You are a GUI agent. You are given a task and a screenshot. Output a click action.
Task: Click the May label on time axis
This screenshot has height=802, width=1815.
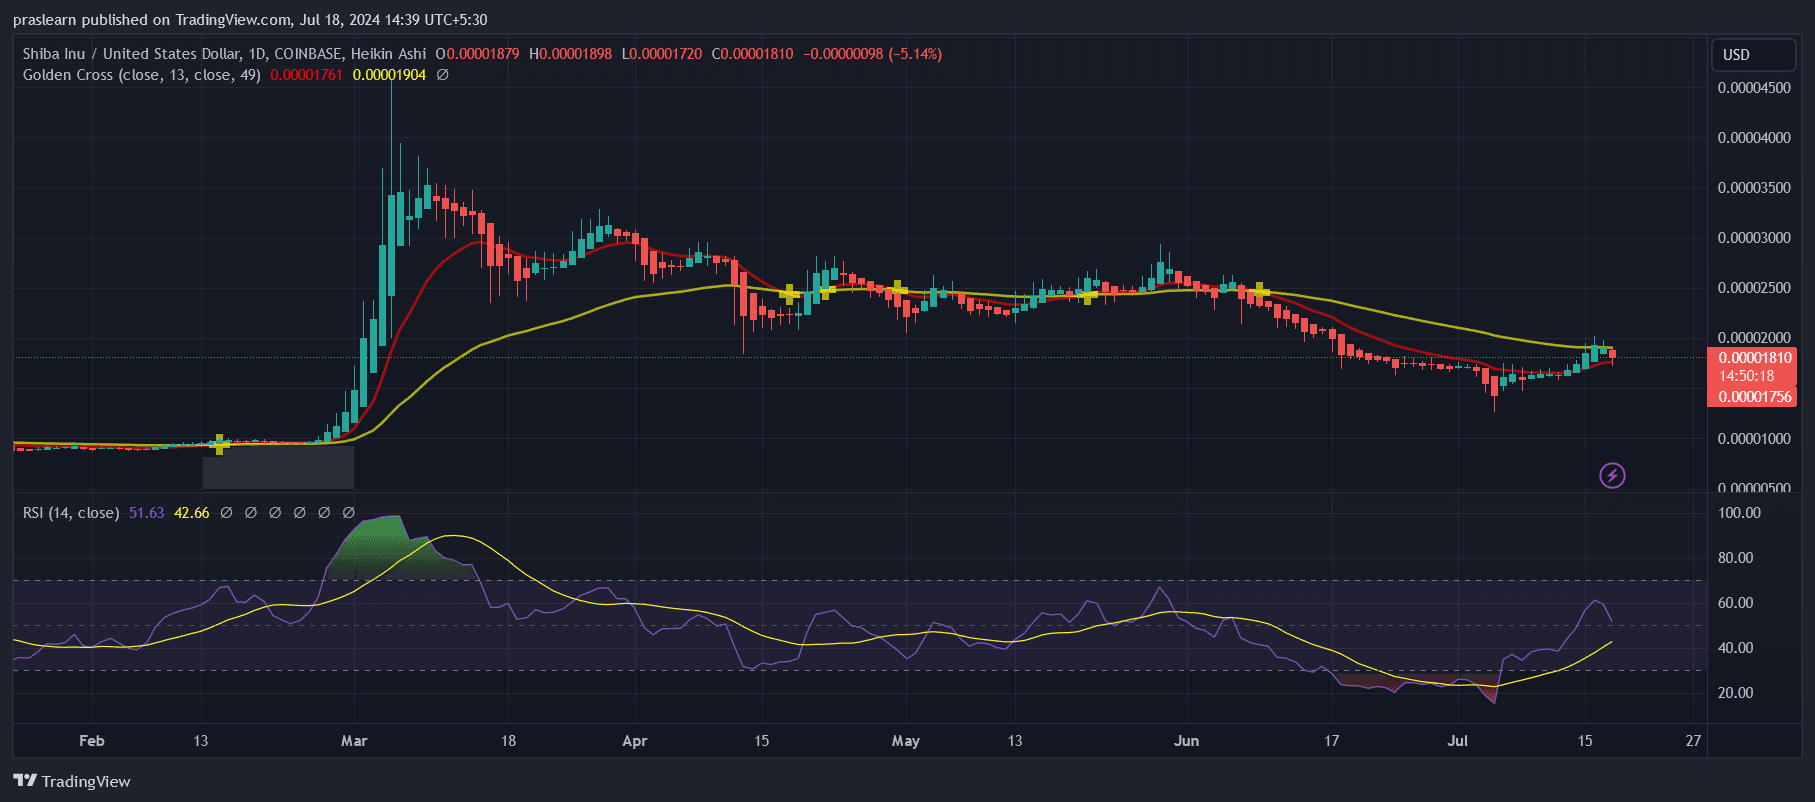click(x=906, y=741)
